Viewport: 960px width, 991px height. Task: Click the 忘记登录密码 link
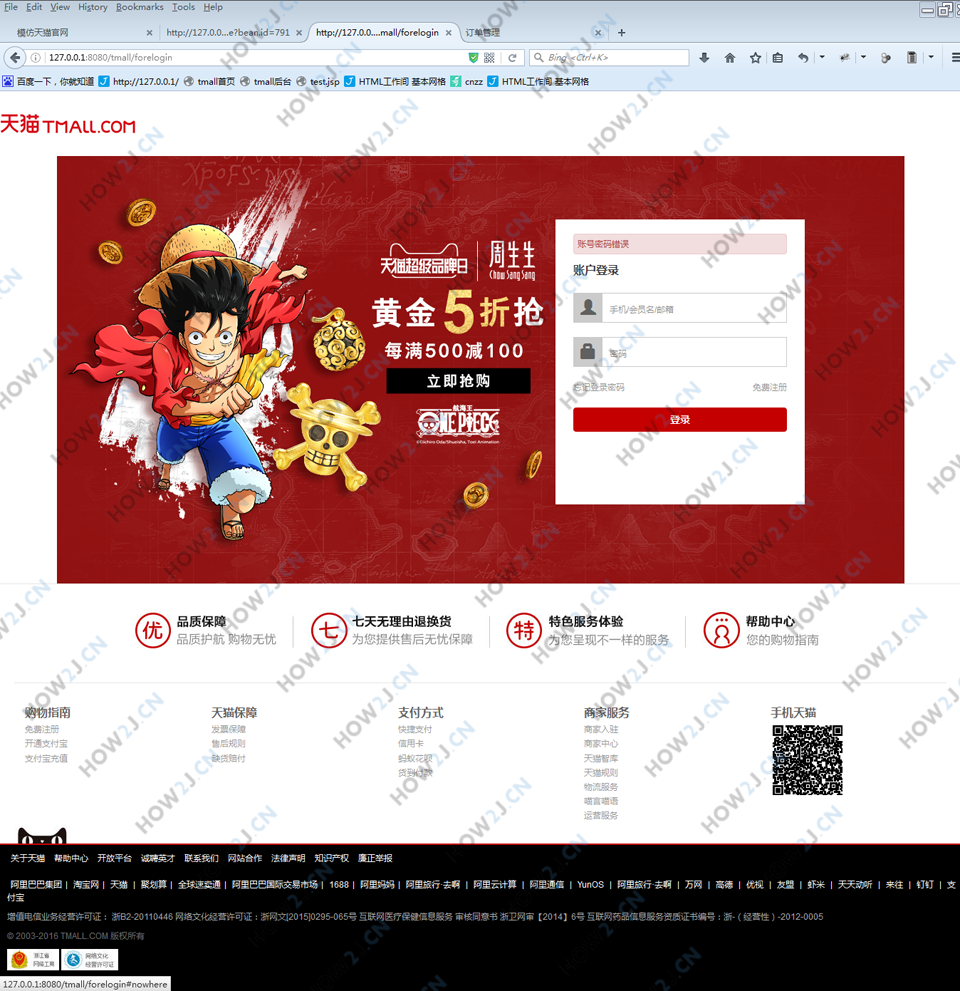599,387
